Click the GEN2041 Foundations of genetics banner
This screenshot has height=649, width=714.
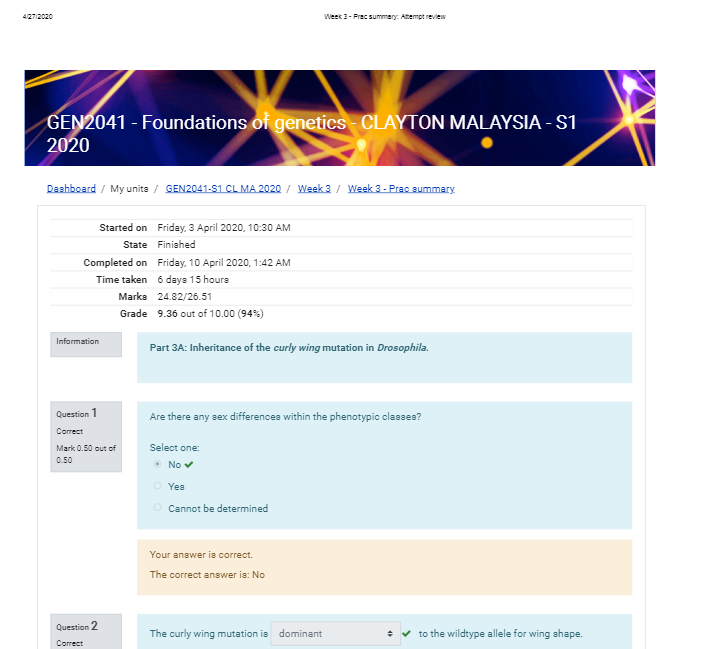point(340,118)
